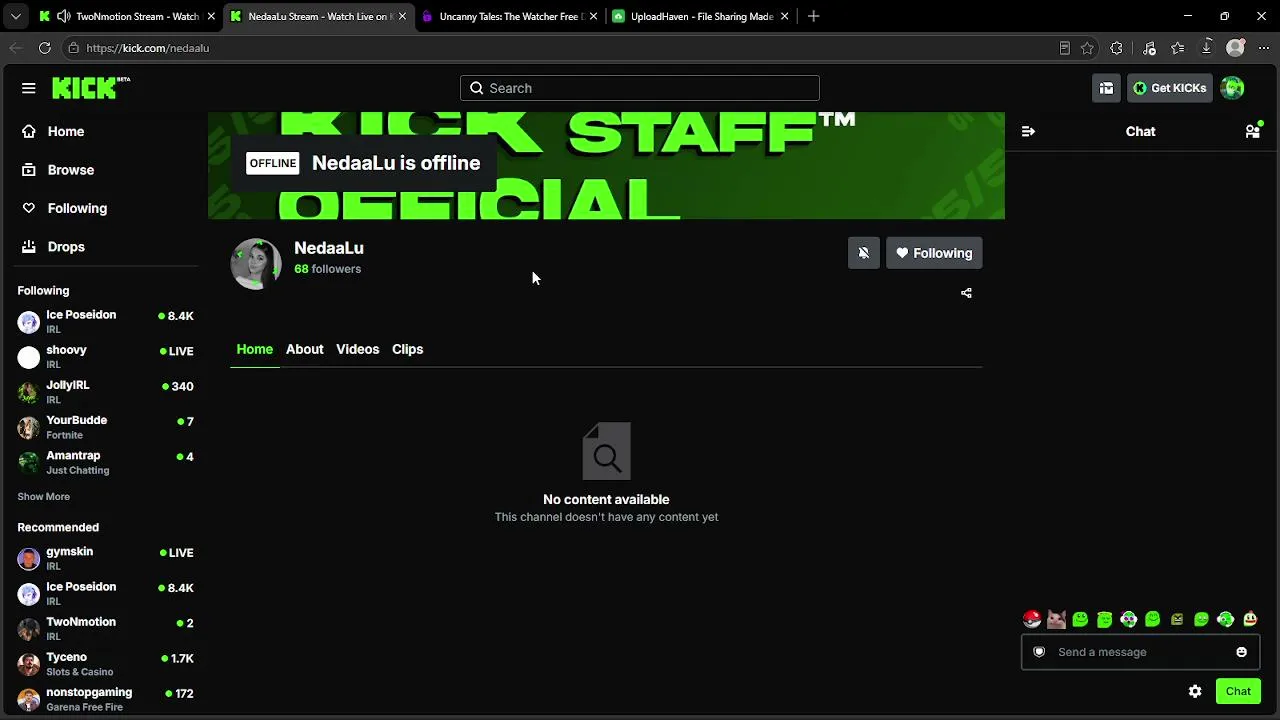Open Tyceno Slots & Casino channel
Screen dimensions: 1280x720
pos(105,664)
